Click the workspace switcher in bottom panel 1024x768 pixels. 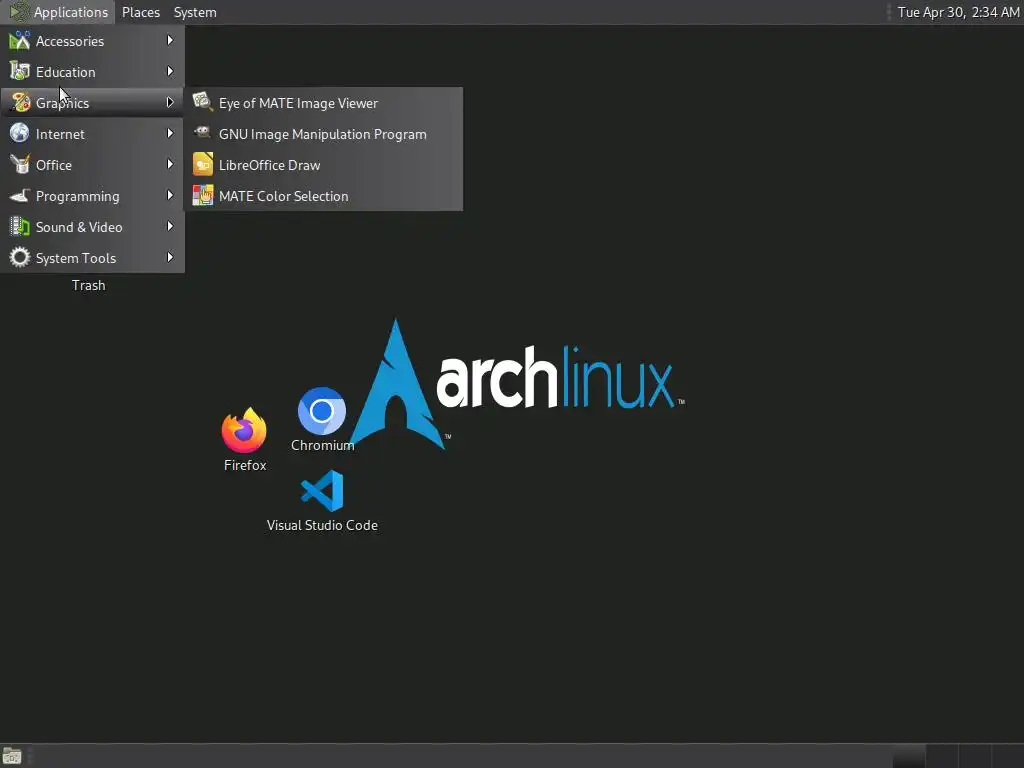point(957,756)
